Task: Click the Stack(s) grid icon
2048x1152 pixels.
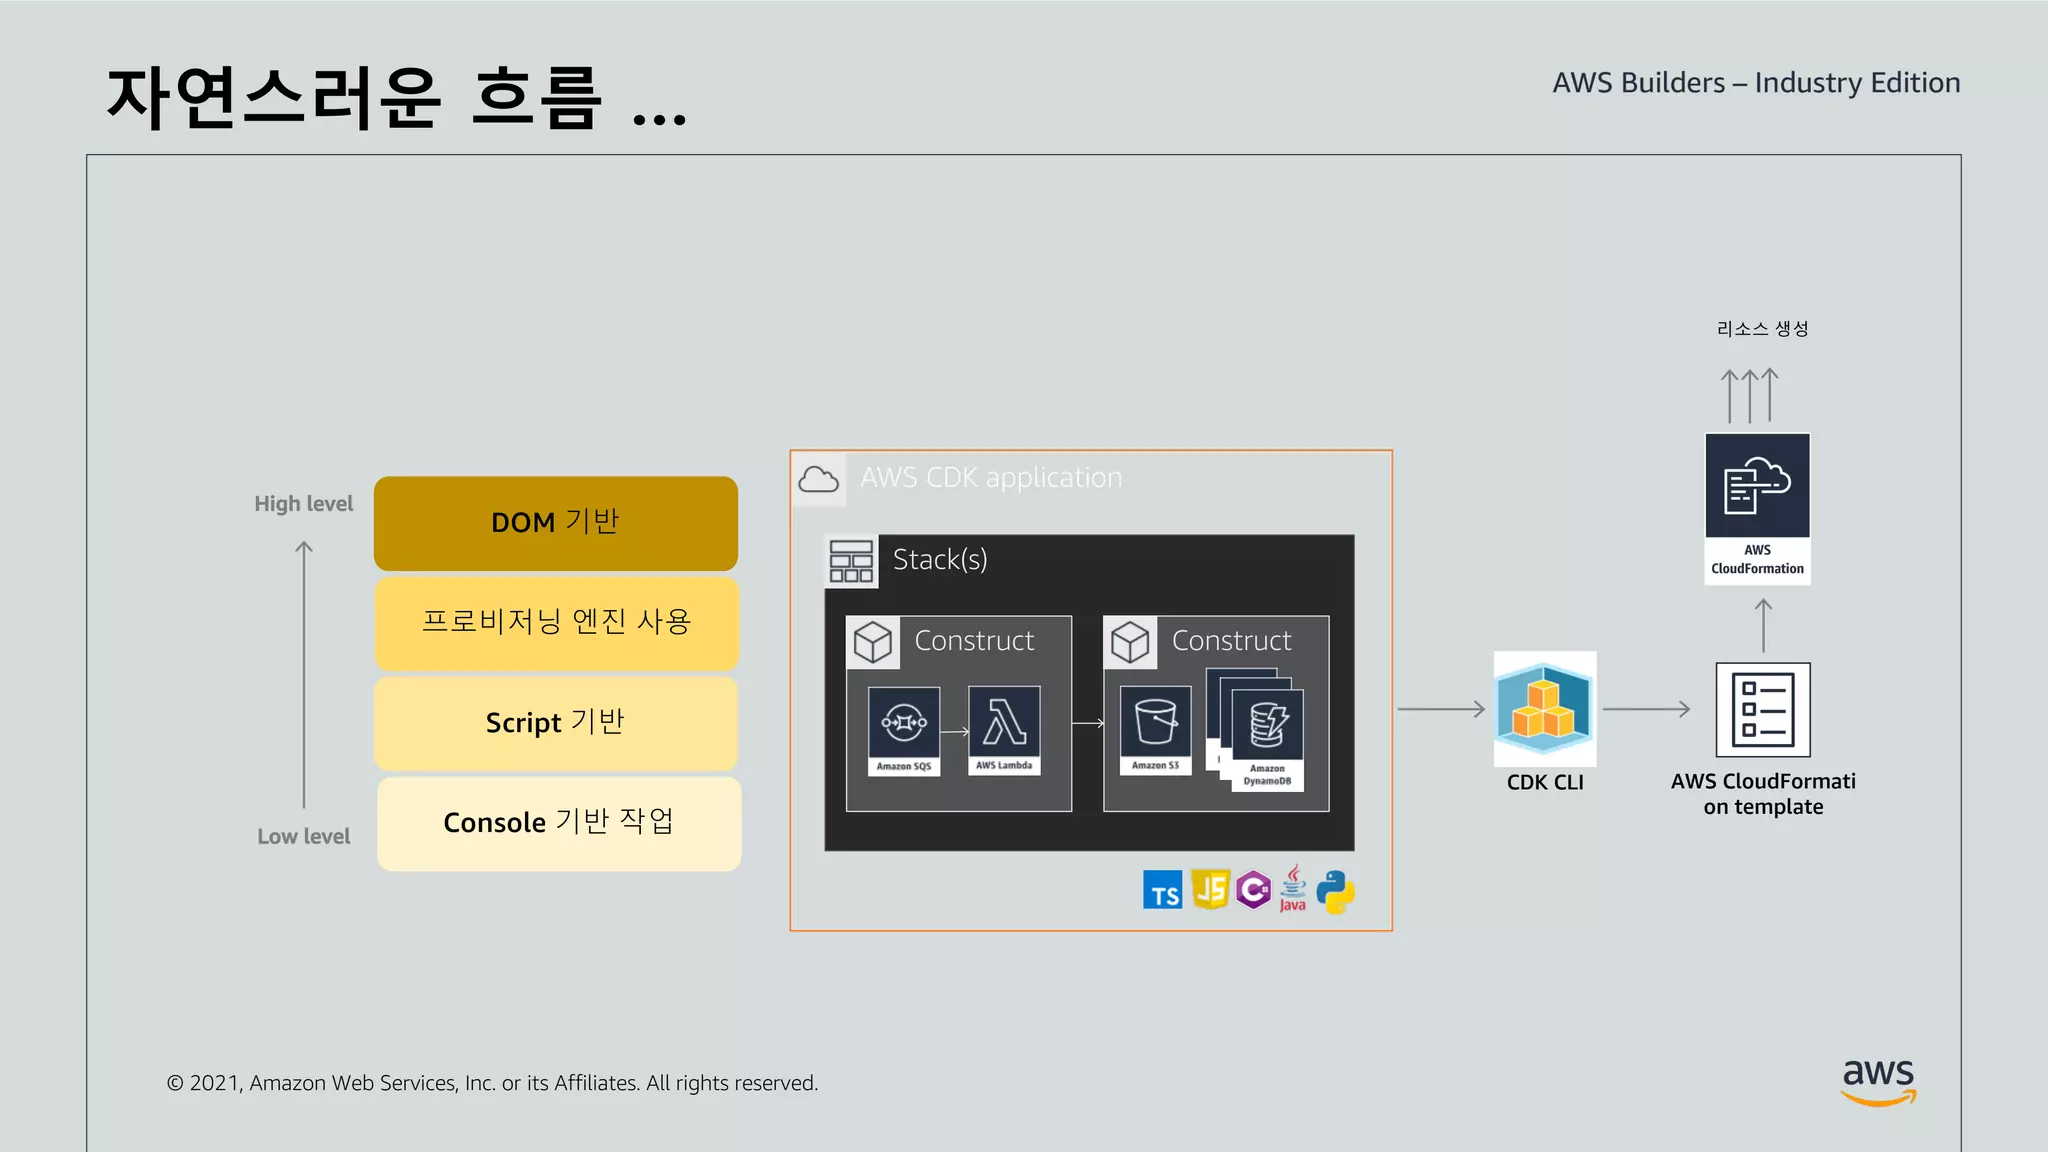Action: pos(851,561)
